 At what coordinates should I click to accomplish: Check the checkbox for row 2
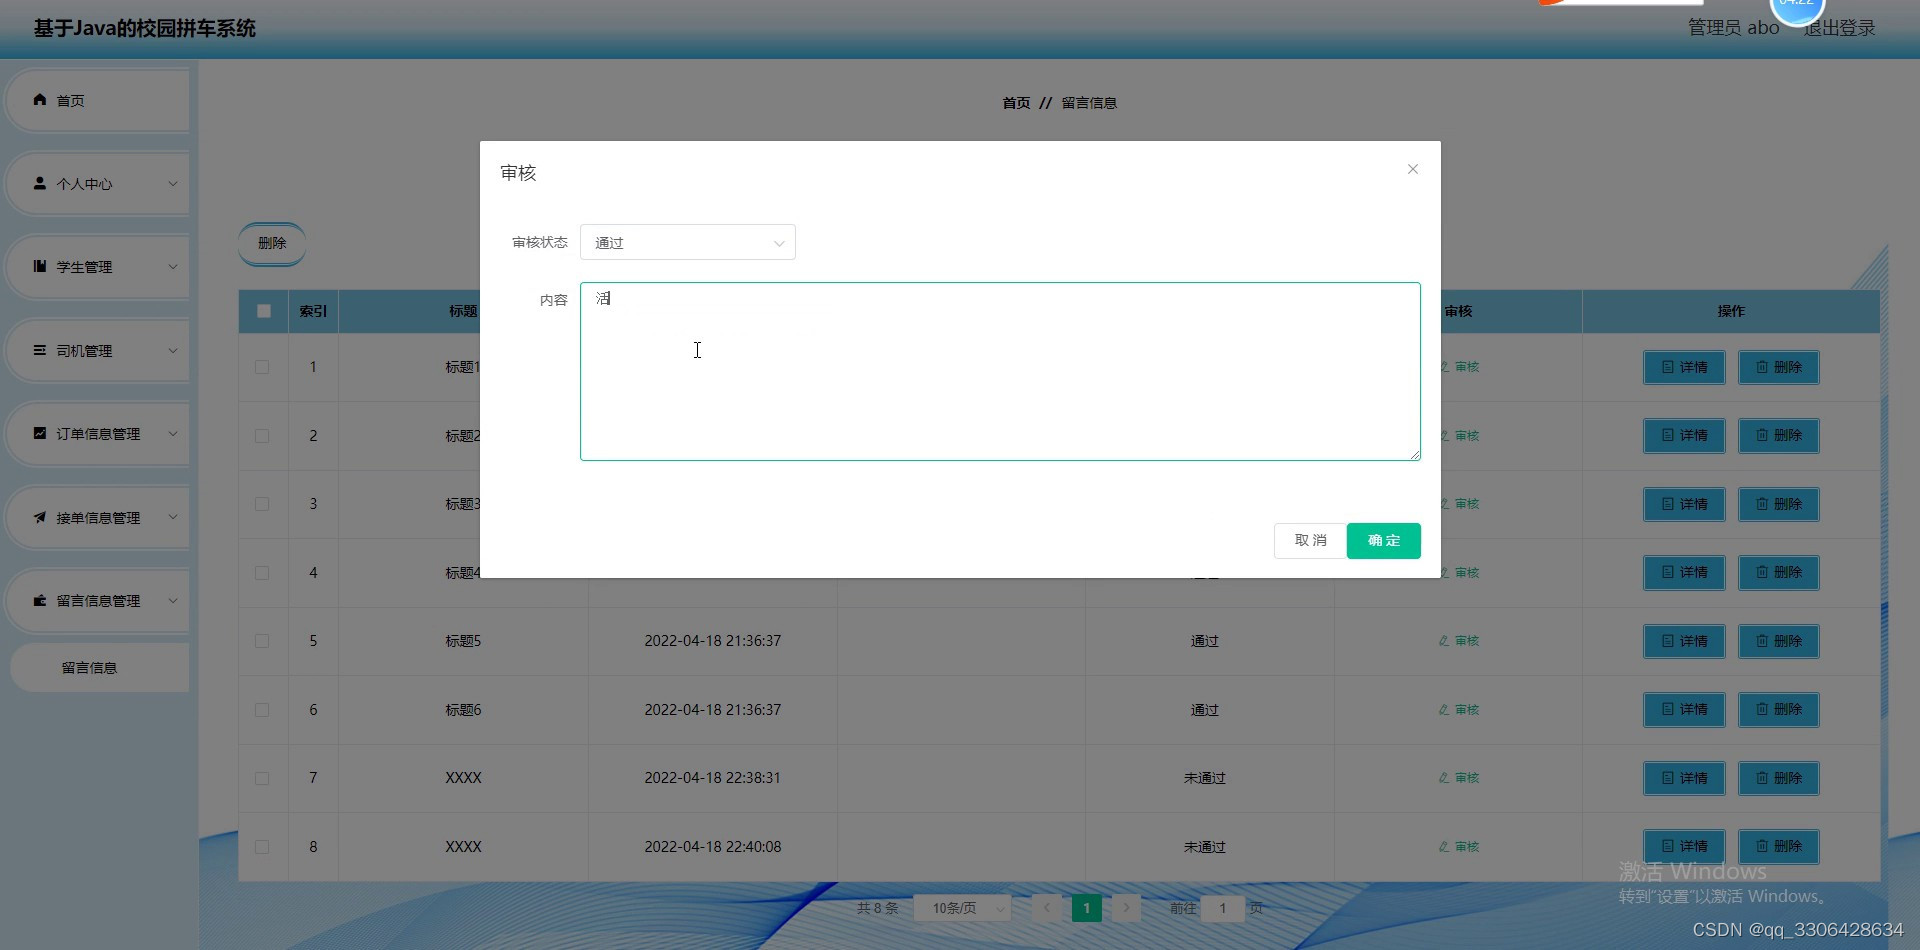(x=262, y=436)
